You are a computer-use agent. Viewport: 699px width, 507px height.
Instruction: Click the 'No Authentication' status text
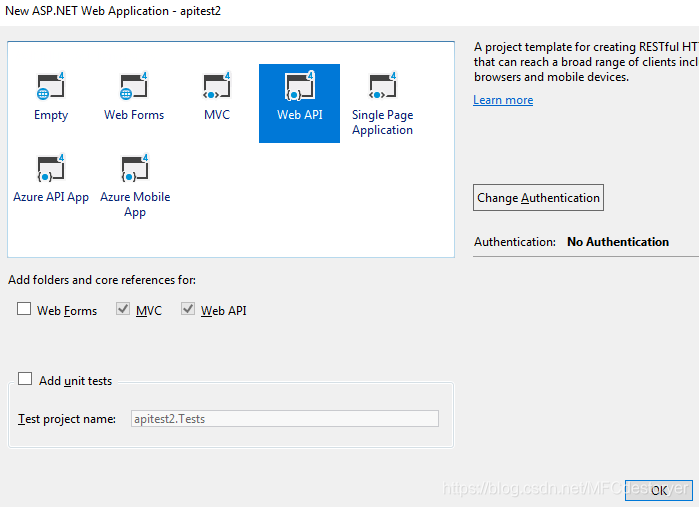point(618,242)
